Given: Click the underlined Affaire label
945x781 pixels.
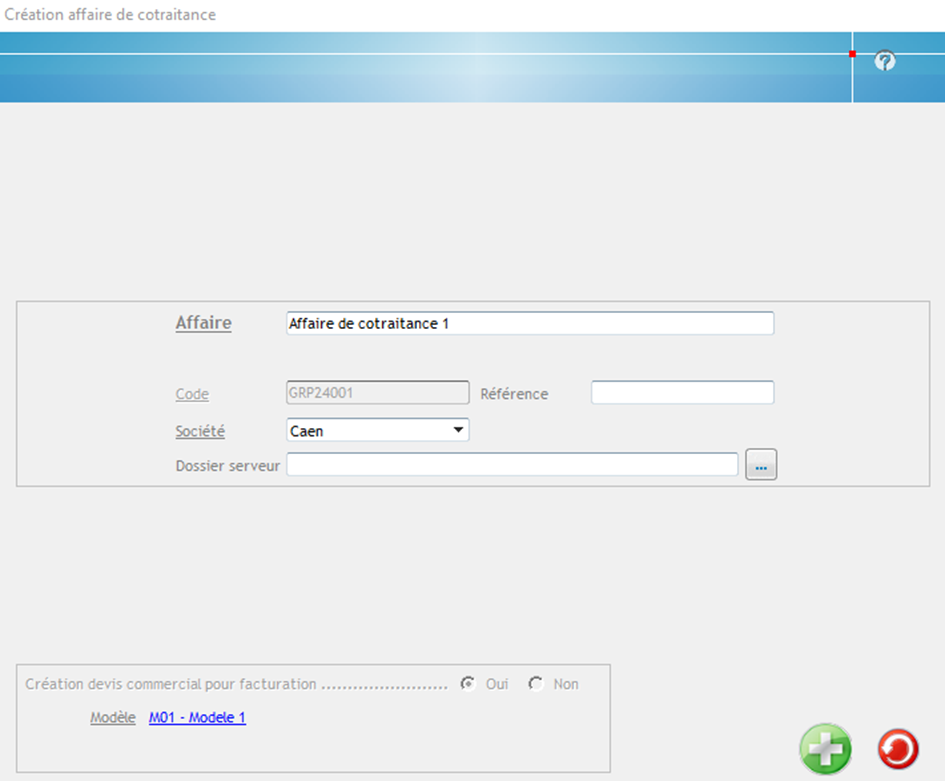Looking at the screenshot, I should point(203,323).
